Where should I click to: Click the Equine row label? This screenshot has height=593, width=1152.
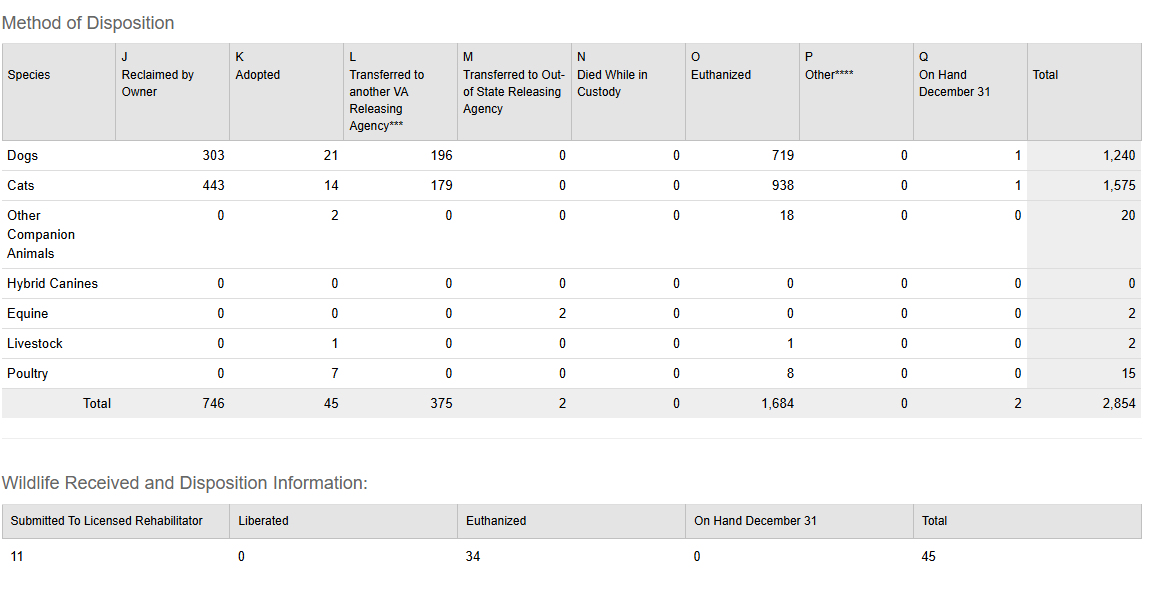point(27,314)
